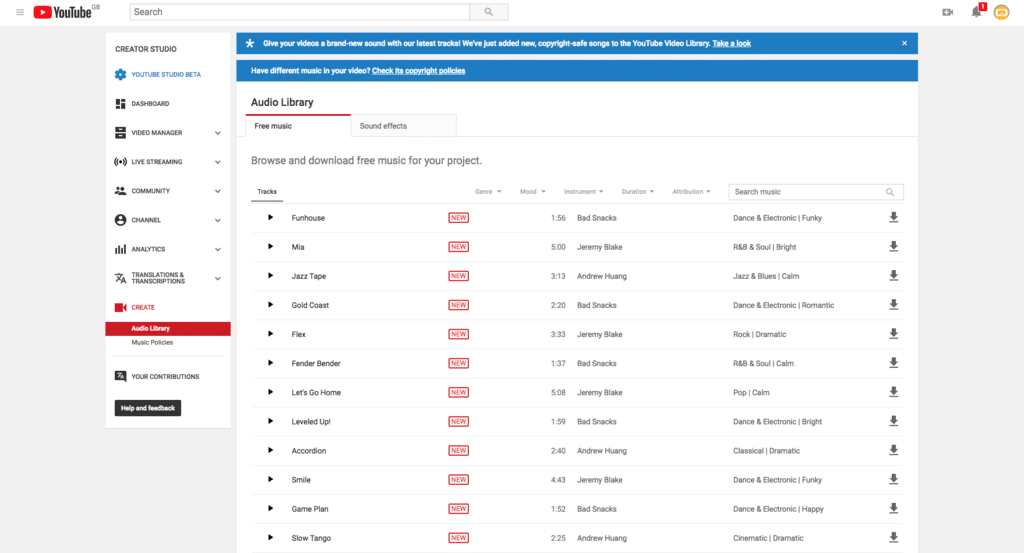Open the Mood filter dropdown
Viewport: 1024px width, 553px height.
532,191
